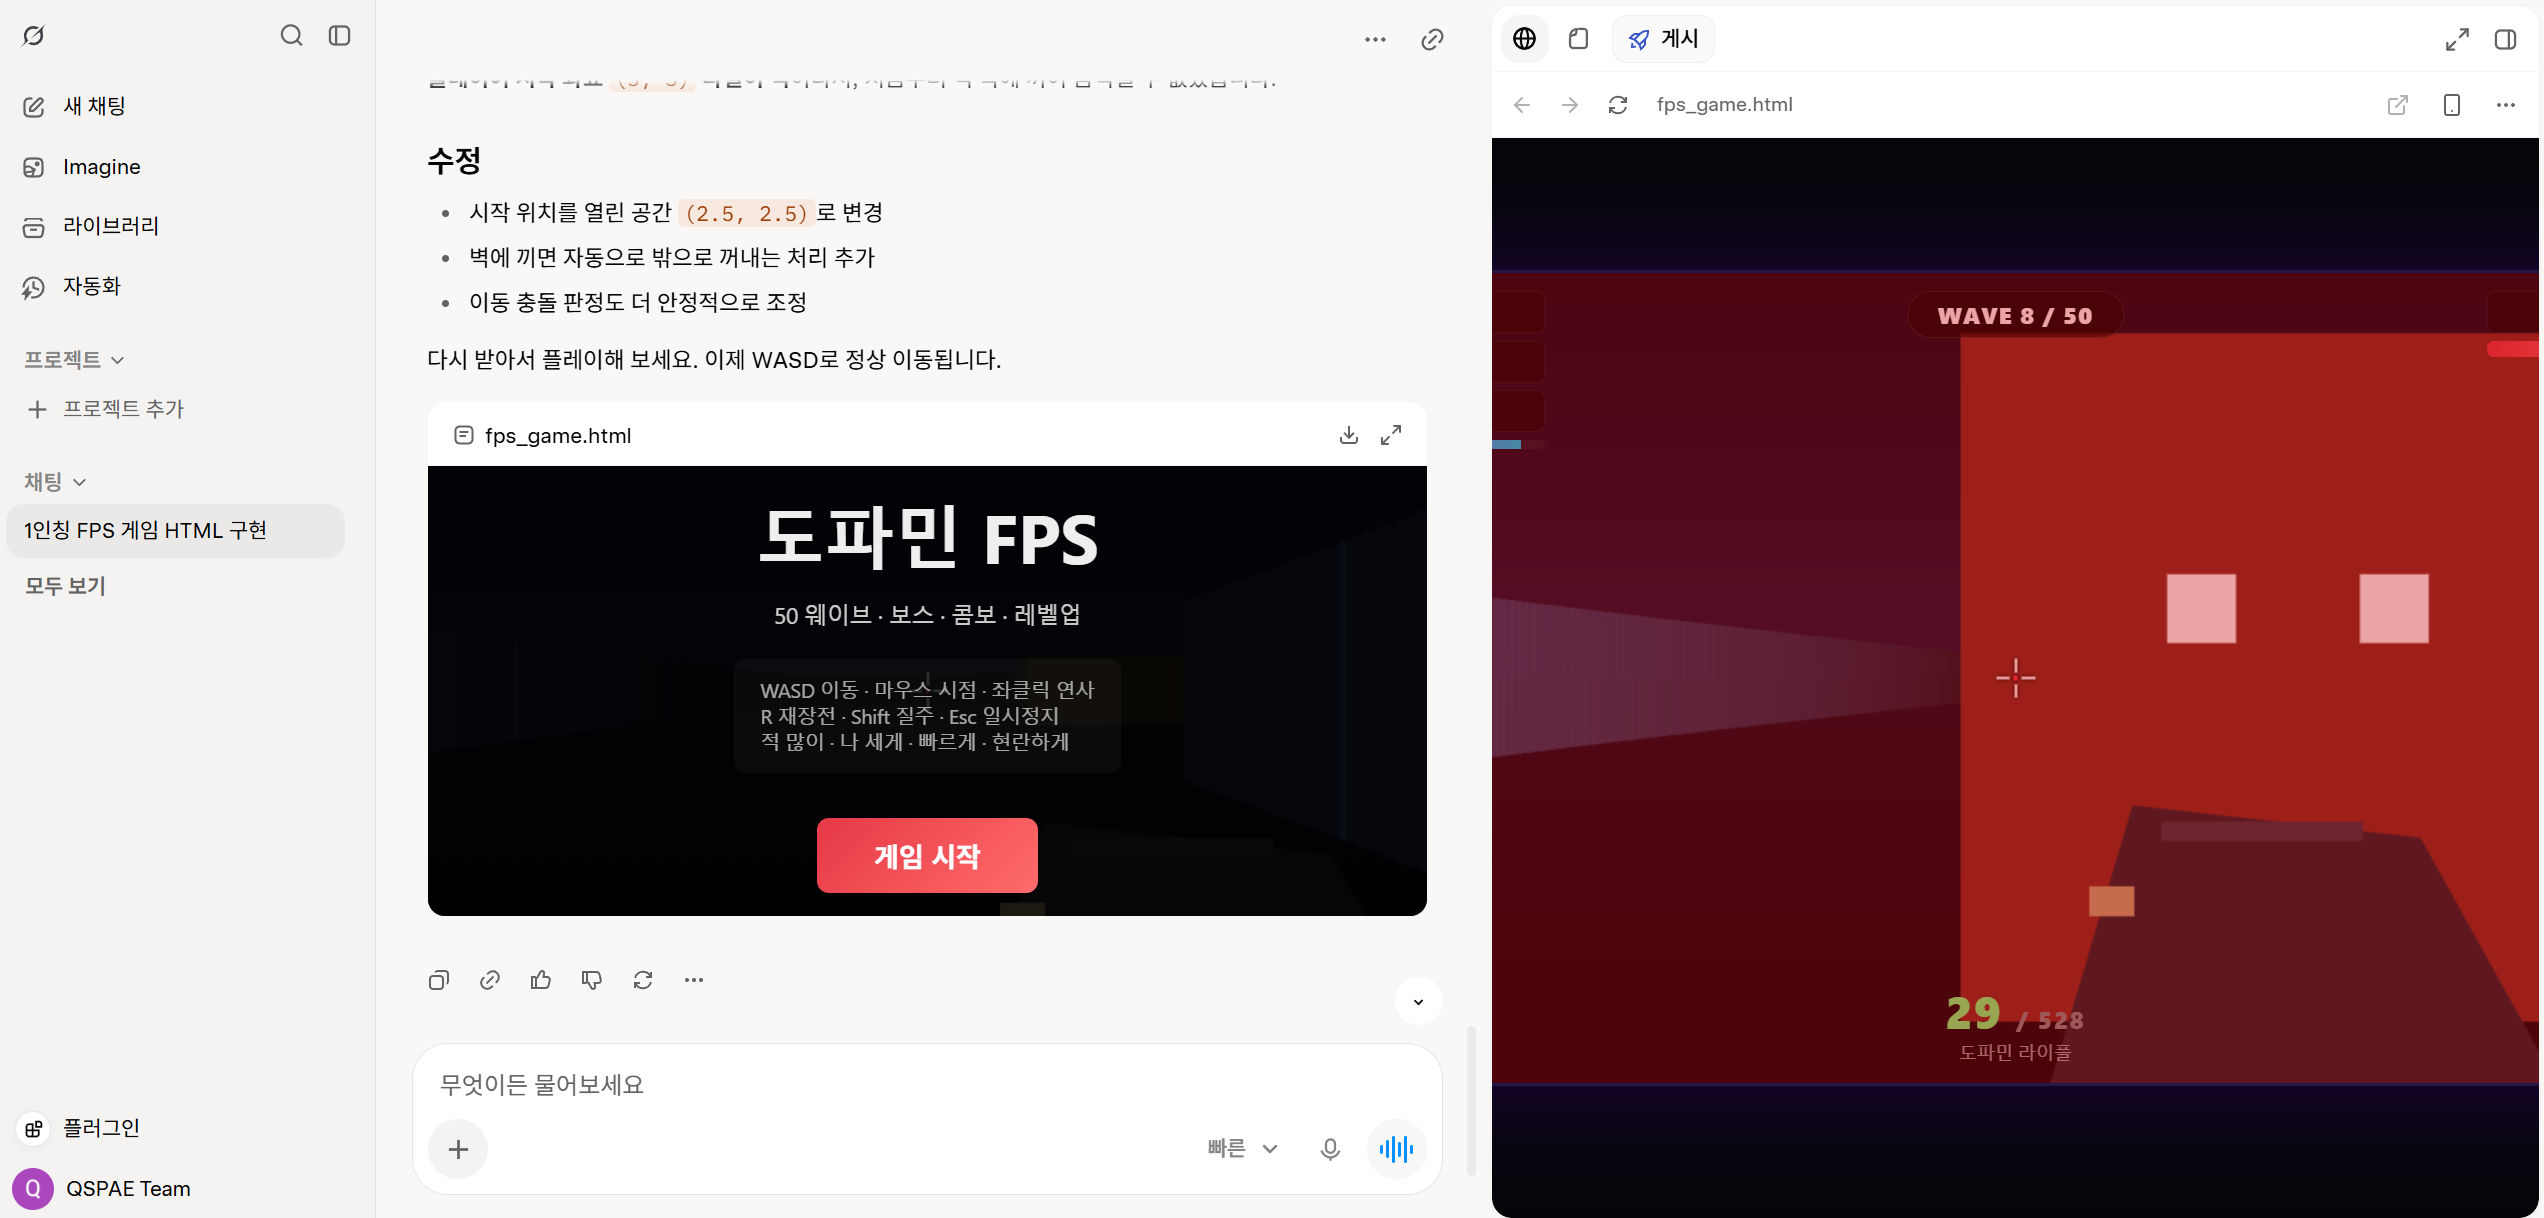Click 모두 보기 to view all chats
This screenshot has height=1218, width=2544.
click(66, 586)
